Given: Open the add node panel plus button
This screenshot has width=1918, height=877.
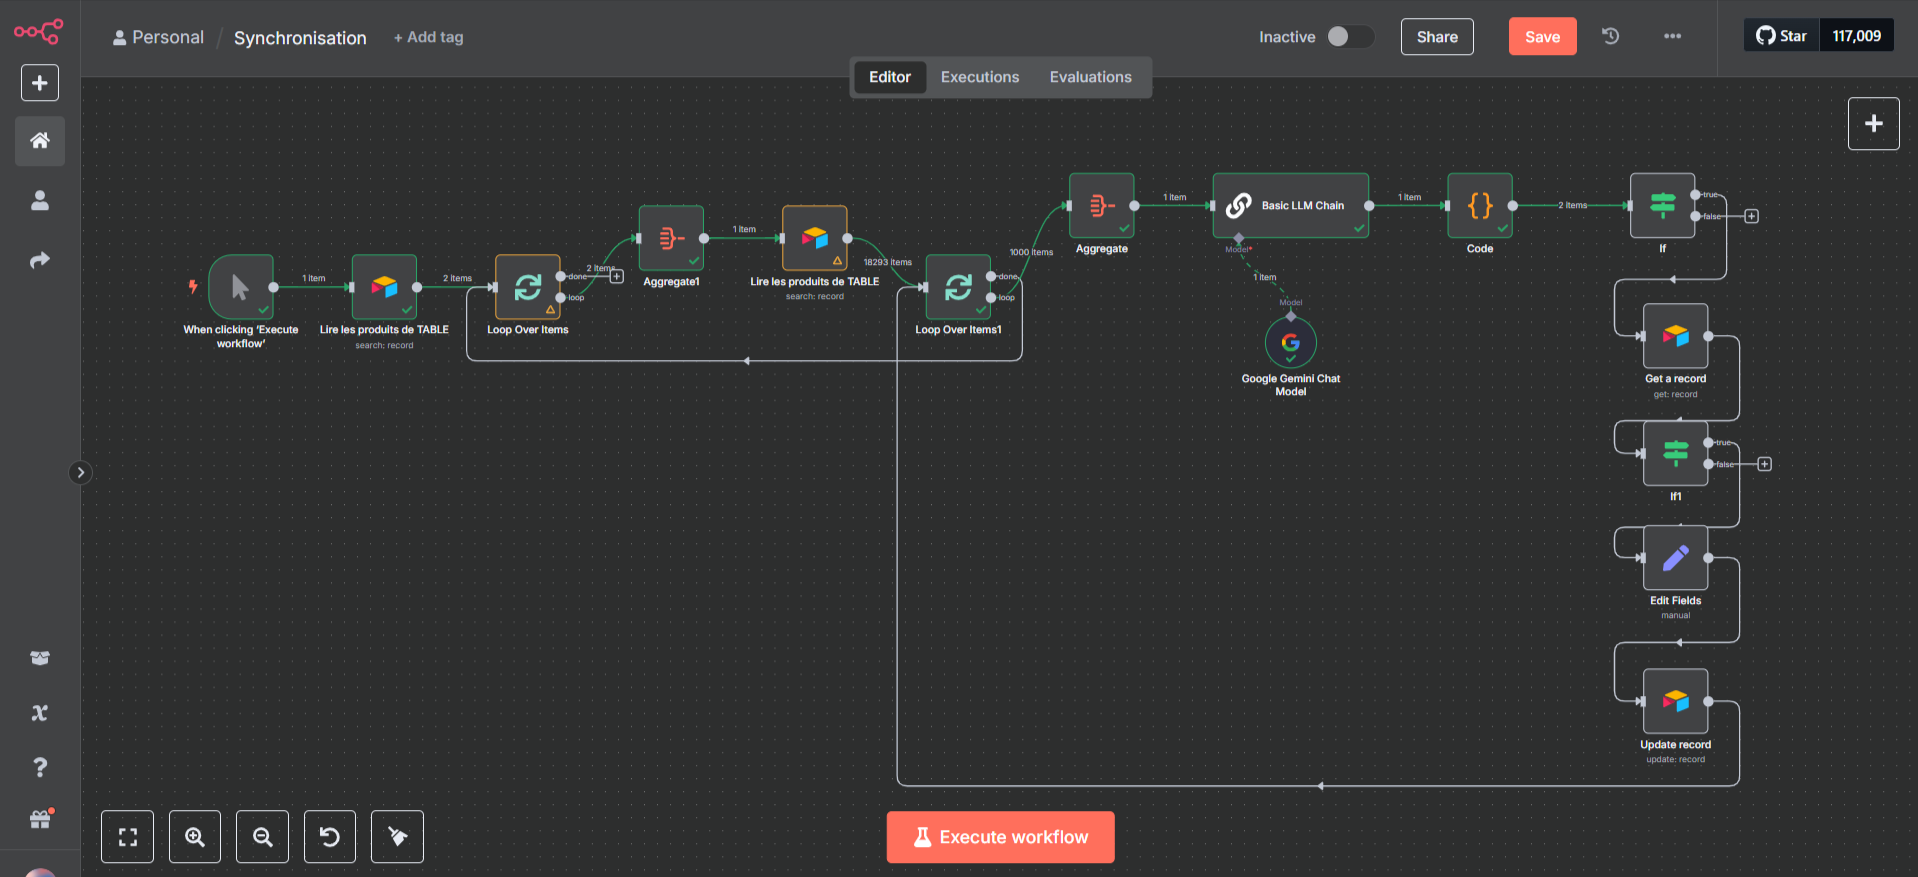Looking at the screenshot, I should 1873,124.
